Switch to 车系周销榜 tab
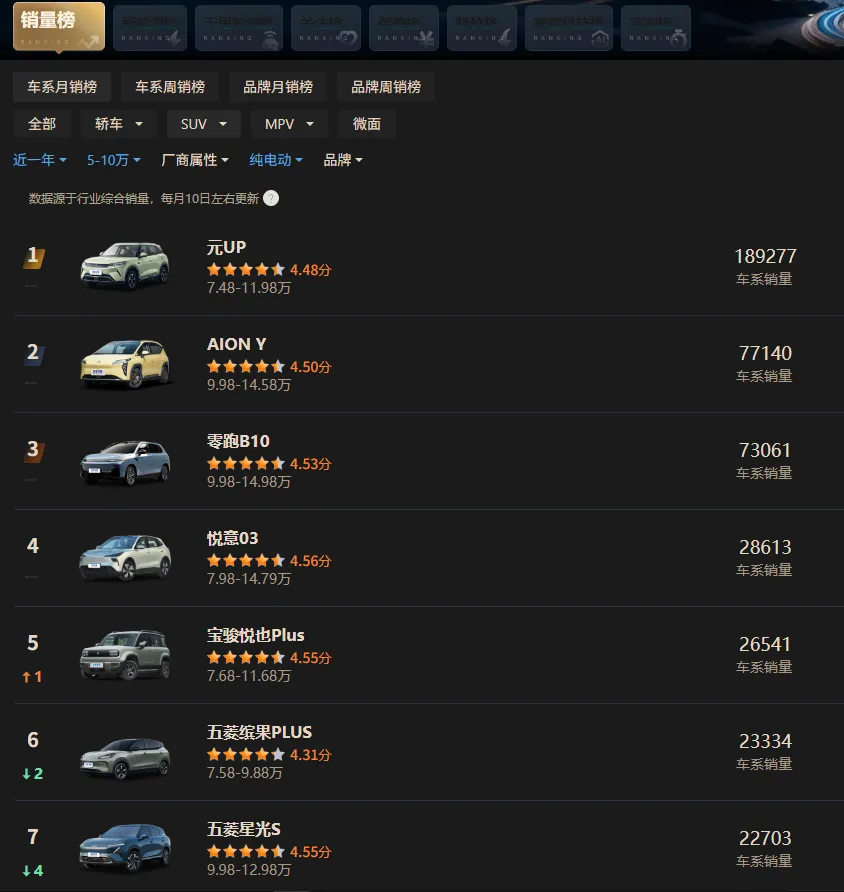The height and width of the screenshot is (892, 844). pos(170,87)
